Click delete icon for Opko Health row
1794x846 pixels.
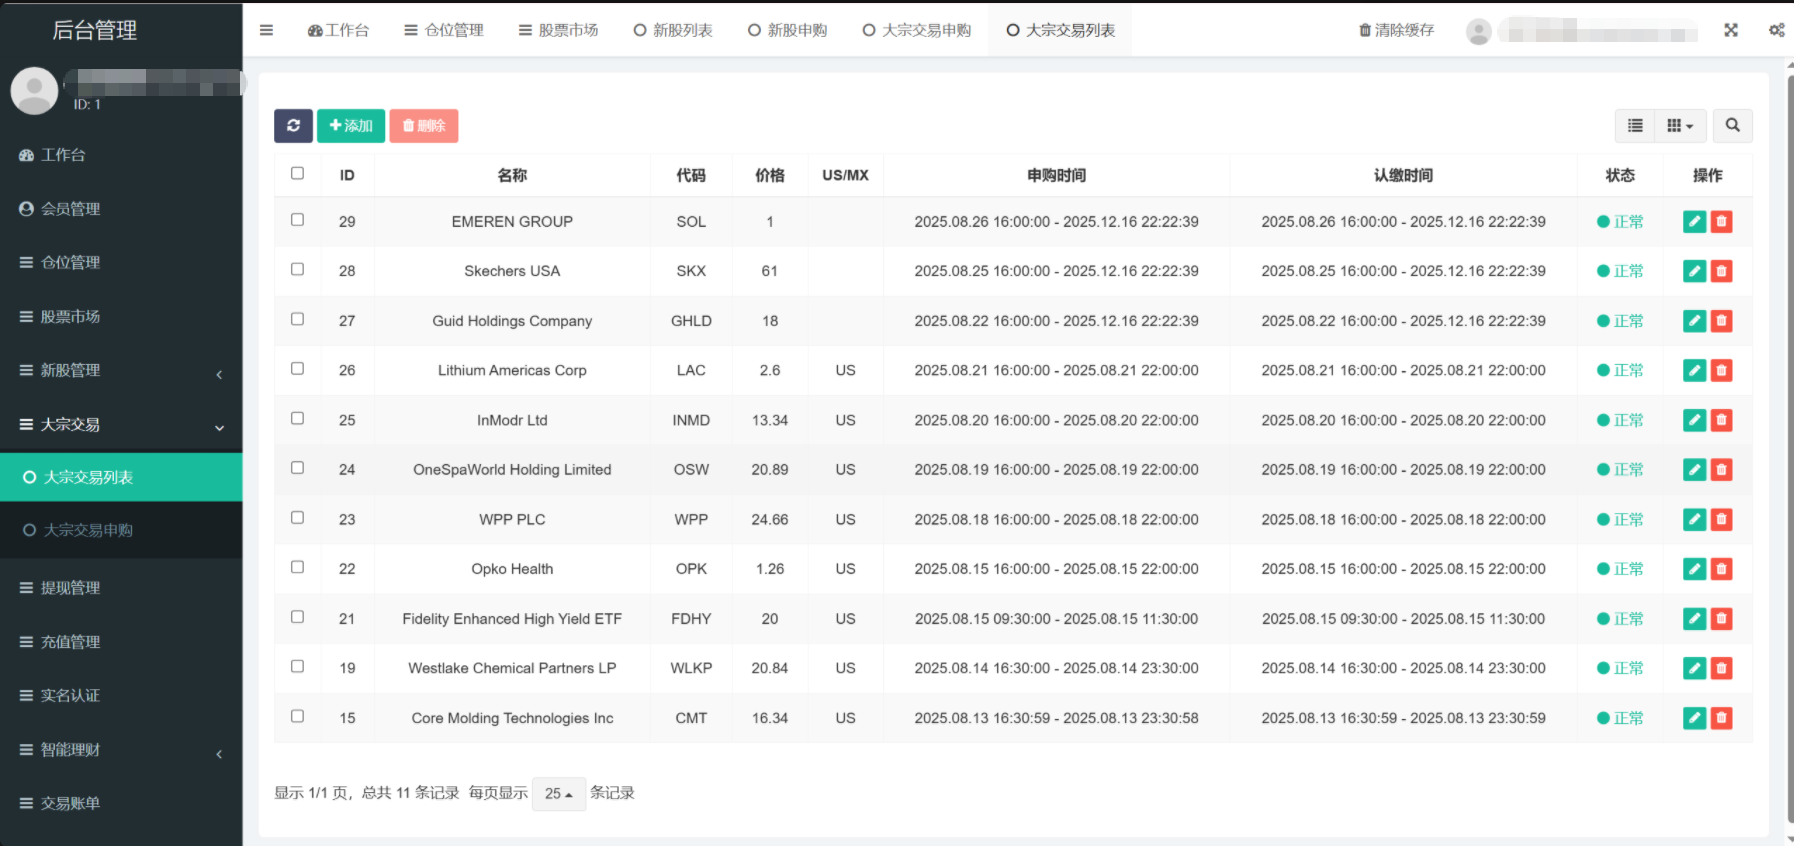coord(1721,569)
